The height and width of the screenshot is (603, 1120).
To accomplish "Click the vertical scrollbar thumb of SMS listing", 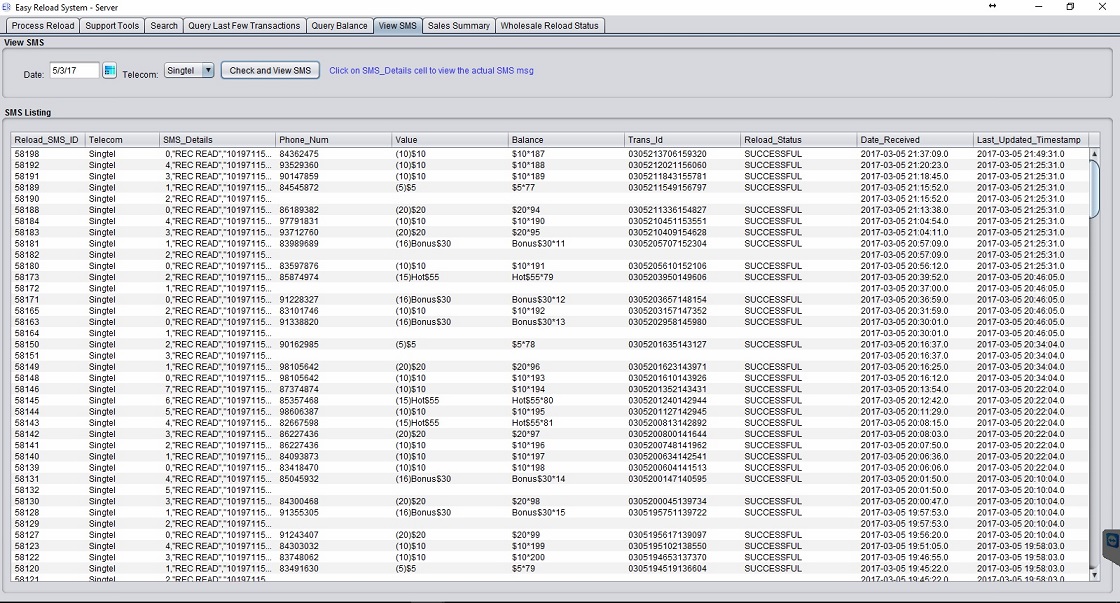I will pos(1094,189).
